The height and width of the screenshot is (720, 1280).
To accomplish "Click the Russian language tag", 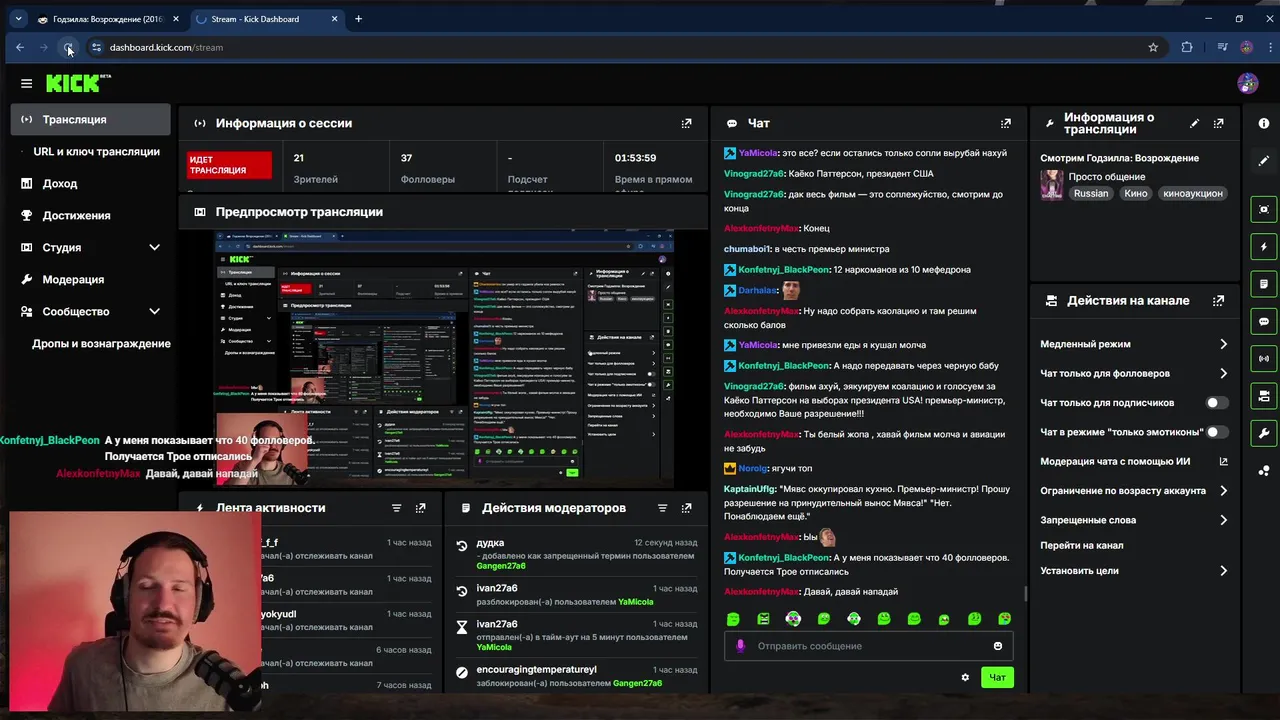I will click(x=1091, y=193).
